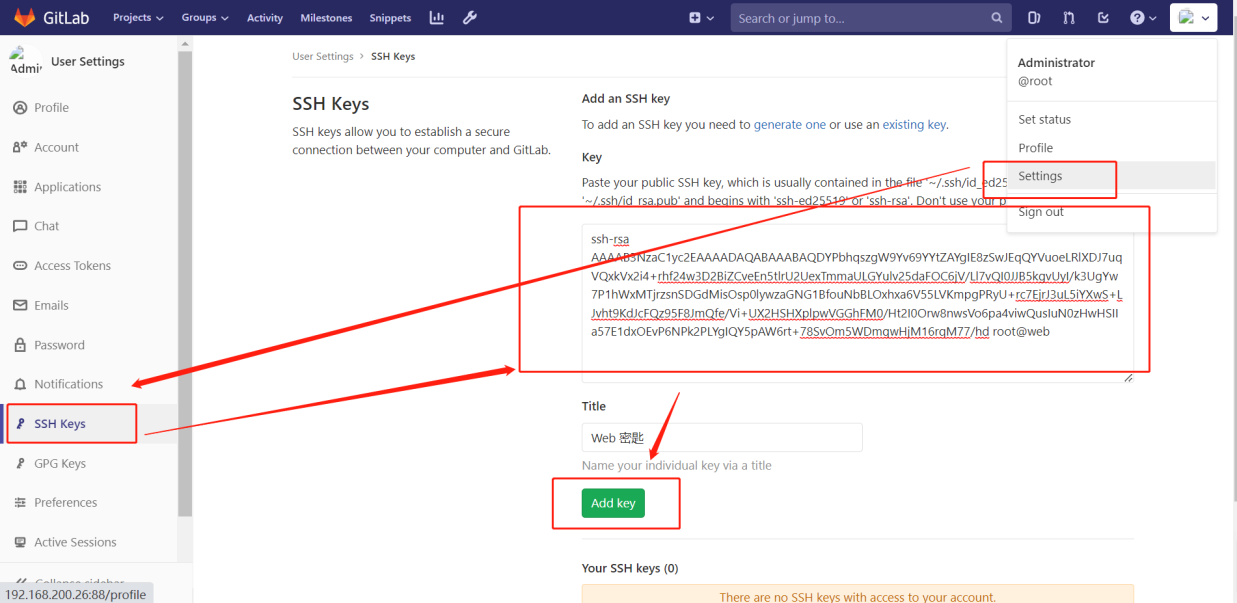Open the Help question mark dropdown
Screen dimensions: 1237x603
tap(1143, 17)
